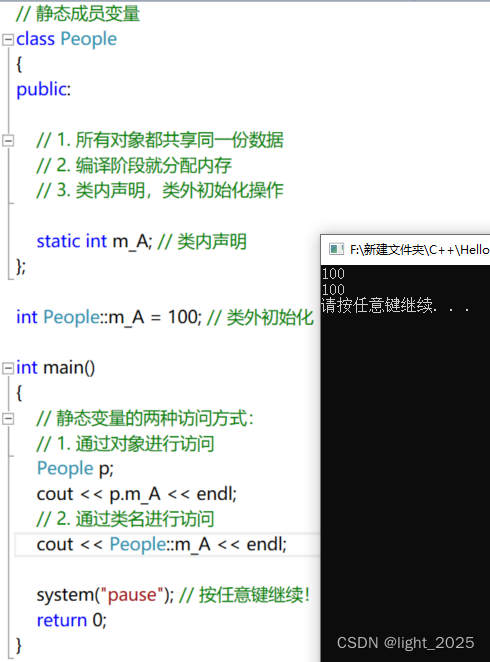Click the '// 静态成员变量' comment at top
Image resolution: width=490 pixels, height=662 pixels.
[78, 14]
